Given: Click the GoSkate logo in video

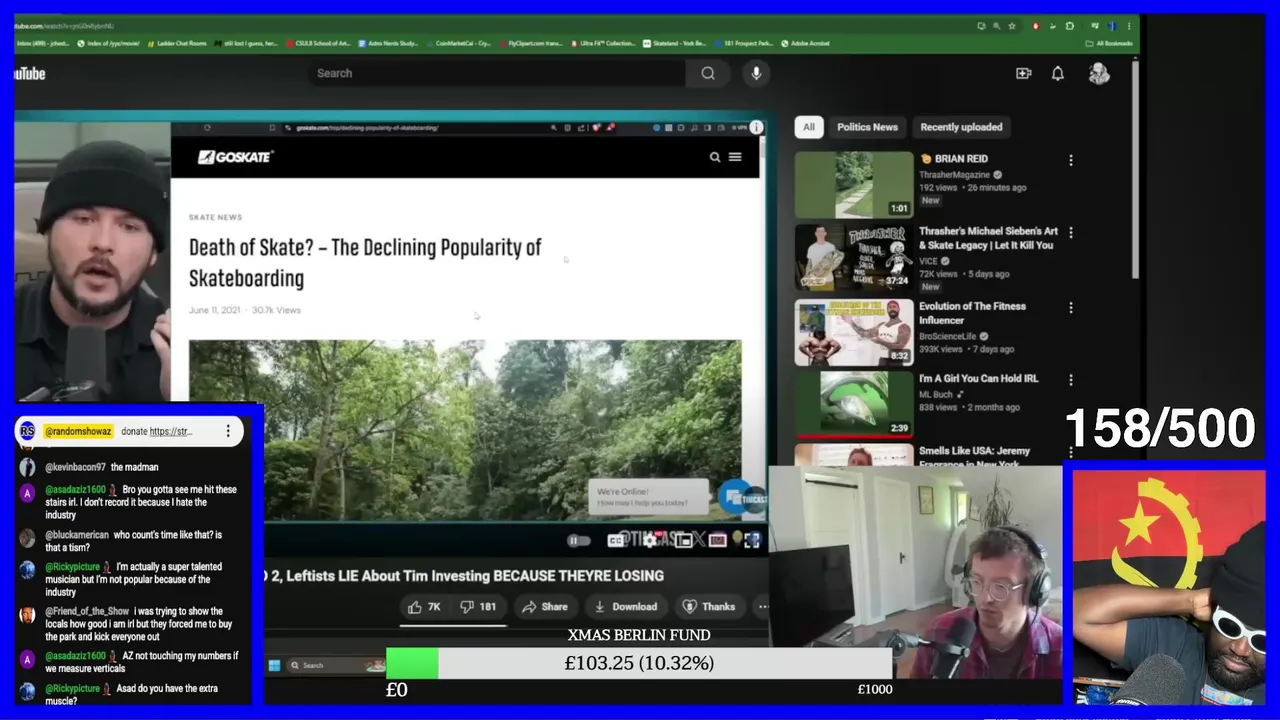Looking at the screenshot, I should click(235, 157).
